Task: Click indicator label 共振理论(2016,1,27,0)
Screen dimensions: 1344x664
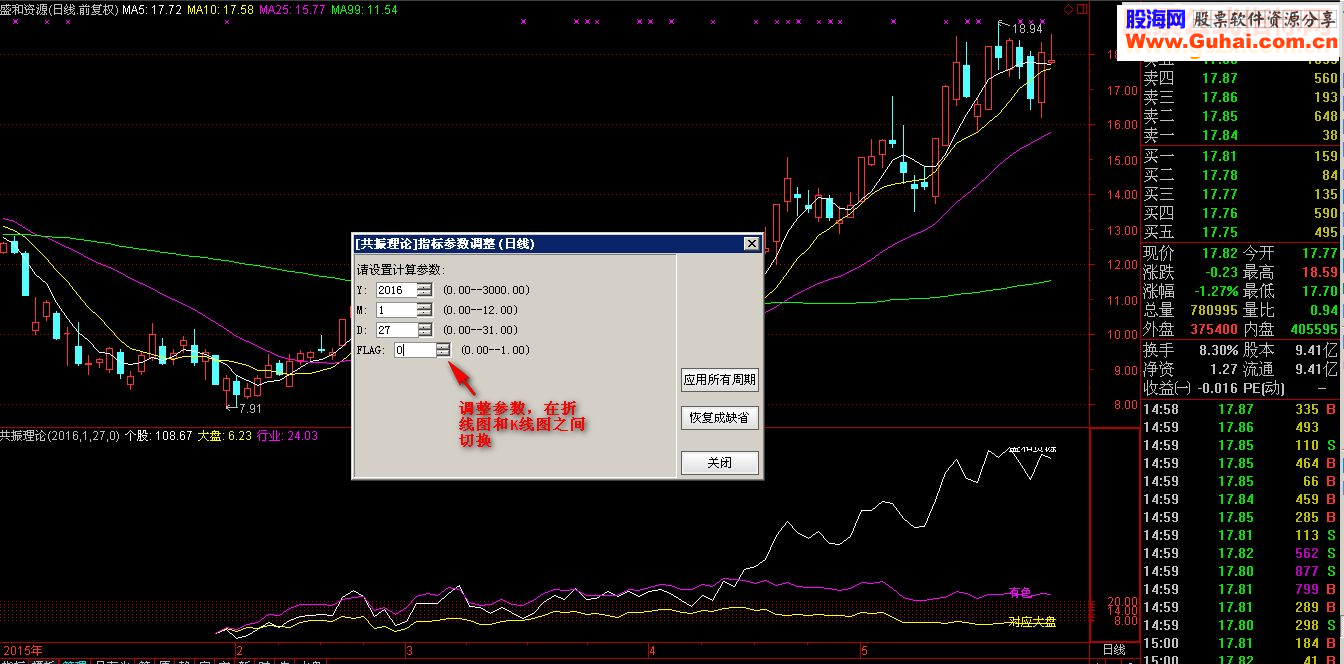Action: click(59, 436)
